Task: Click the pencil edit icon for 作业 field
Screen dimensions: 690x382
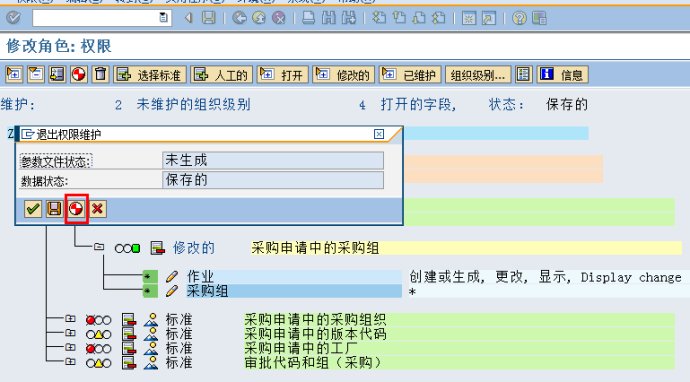Action: click(172, 276)
